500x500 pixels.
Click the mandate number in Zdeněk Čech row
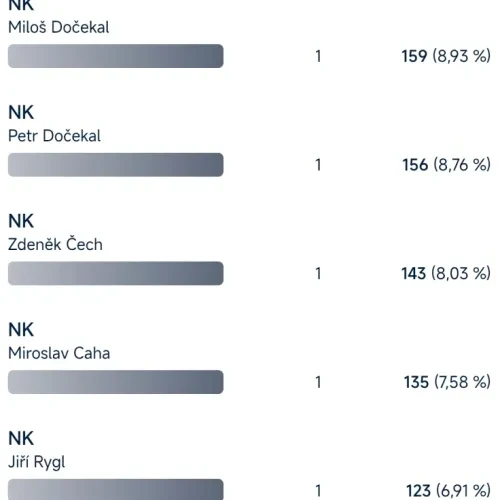click(319, 274)
